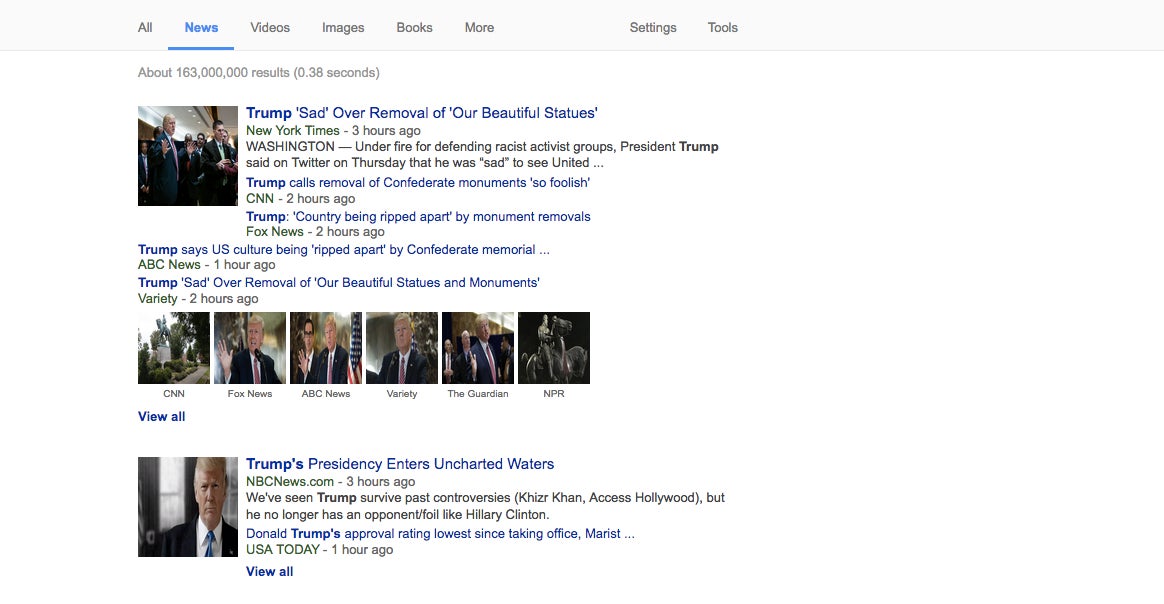Open headline Trump 'Sad' Over Removal of 'Our Beautiful Statues'
Screen dimensions: 1164x604
[422, 113]
